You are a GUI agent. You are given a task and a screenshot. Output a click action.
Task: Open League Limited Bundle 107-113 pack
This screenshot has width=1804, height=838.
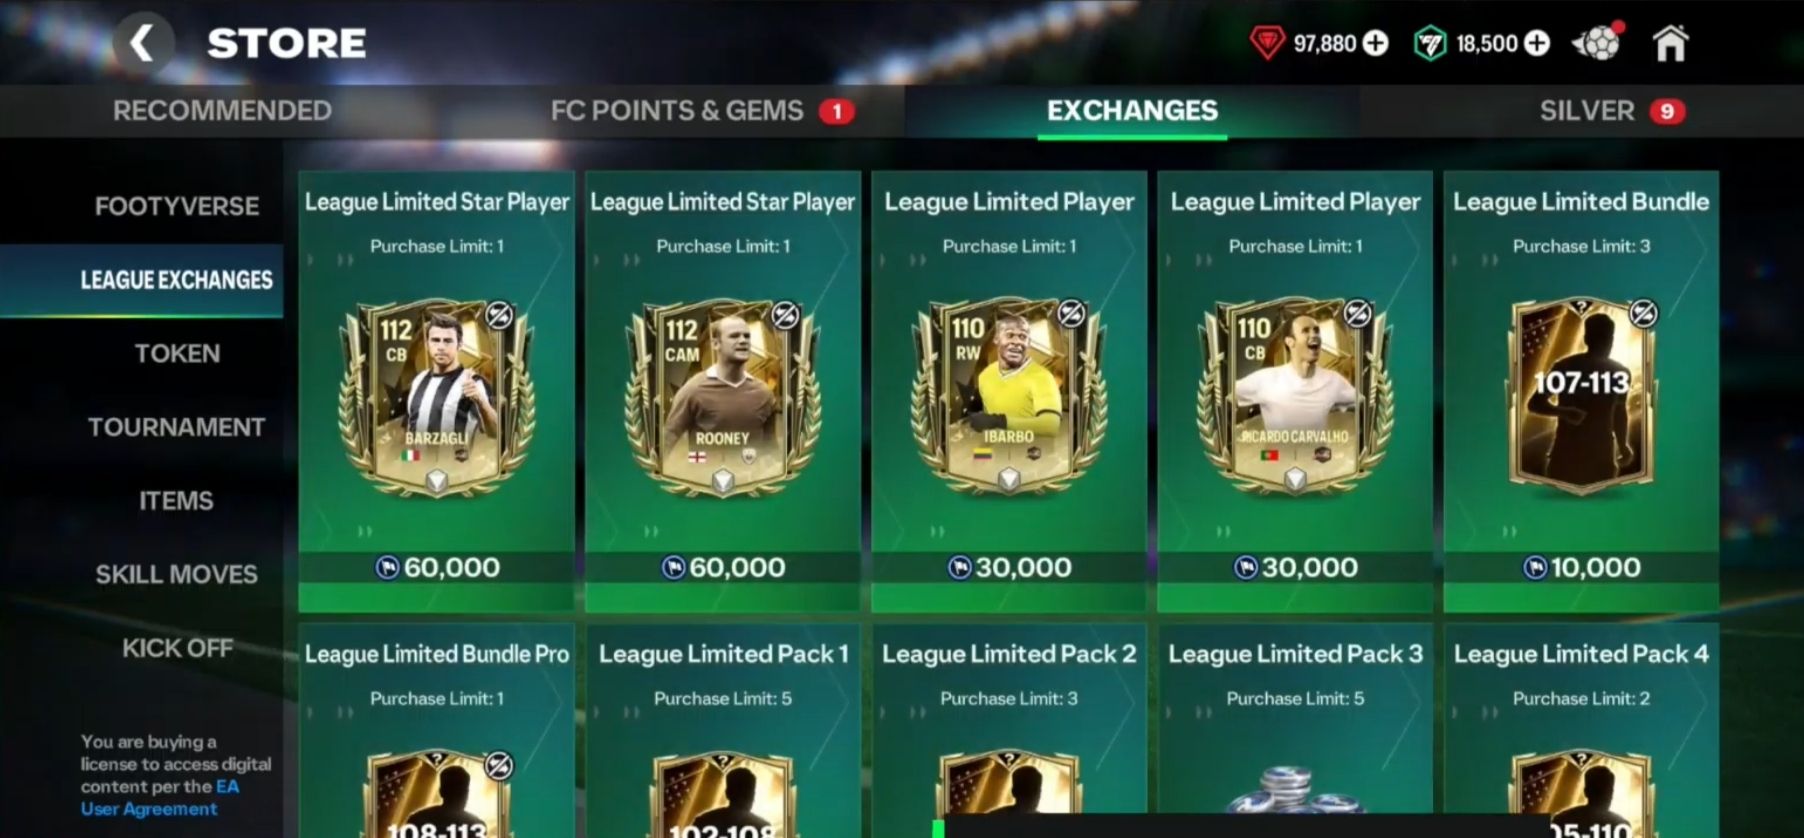pos(1581,391)
